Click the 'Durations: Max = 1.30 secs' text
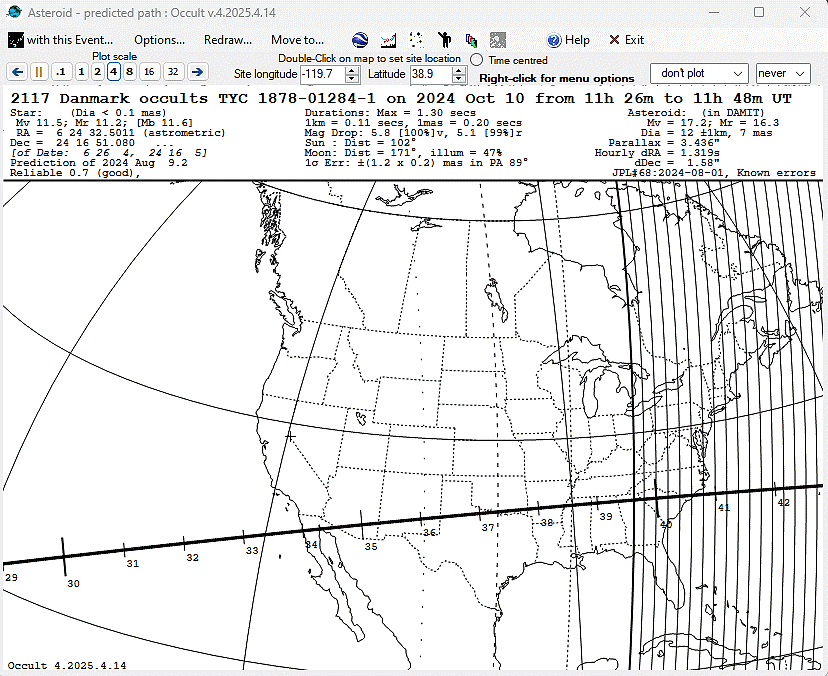Viewport: 828px width, 676px height. tap(390, 112)
